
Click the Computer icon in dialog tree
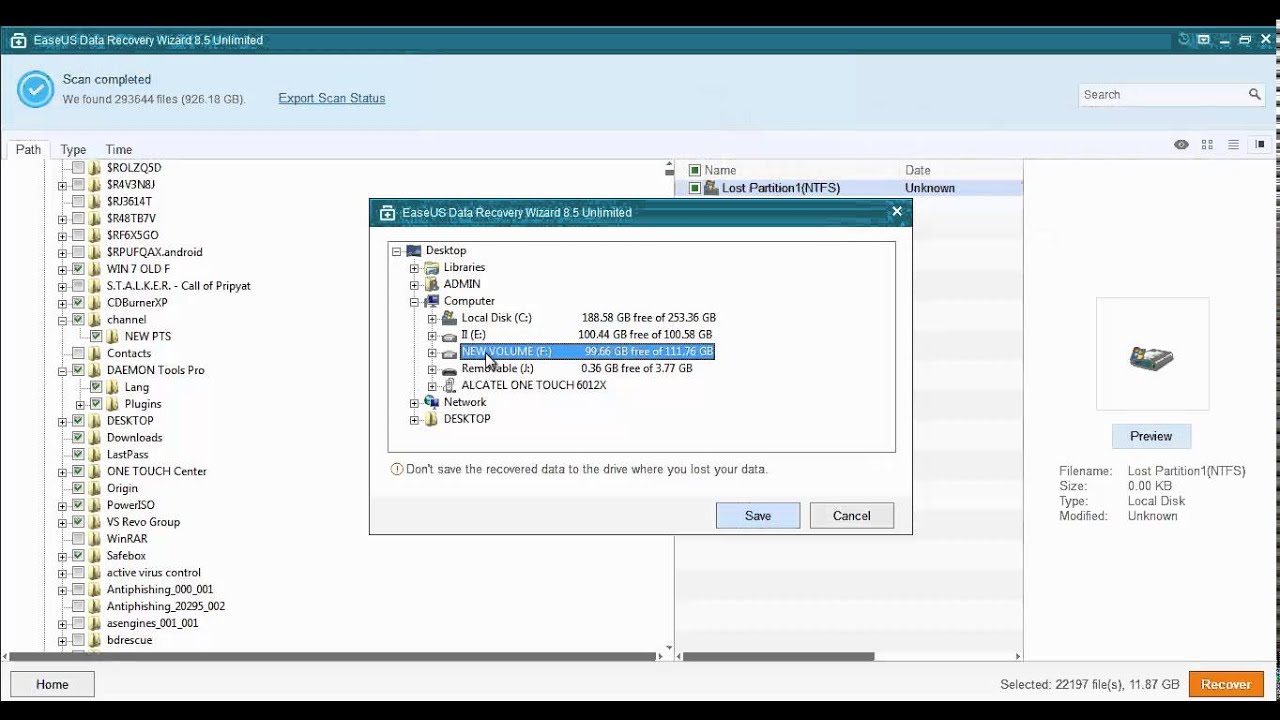pos(432,301)
